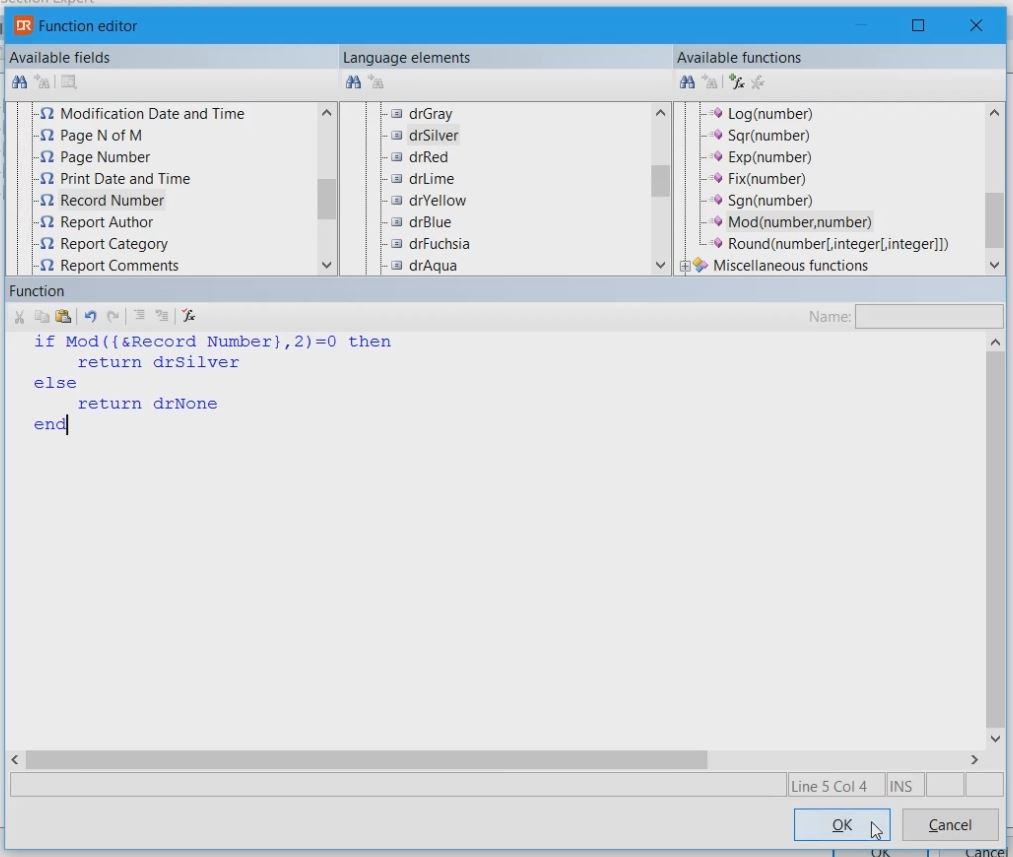
Task: Click Find in the Available functions toolbar
Action: click(x=687, y=83)
